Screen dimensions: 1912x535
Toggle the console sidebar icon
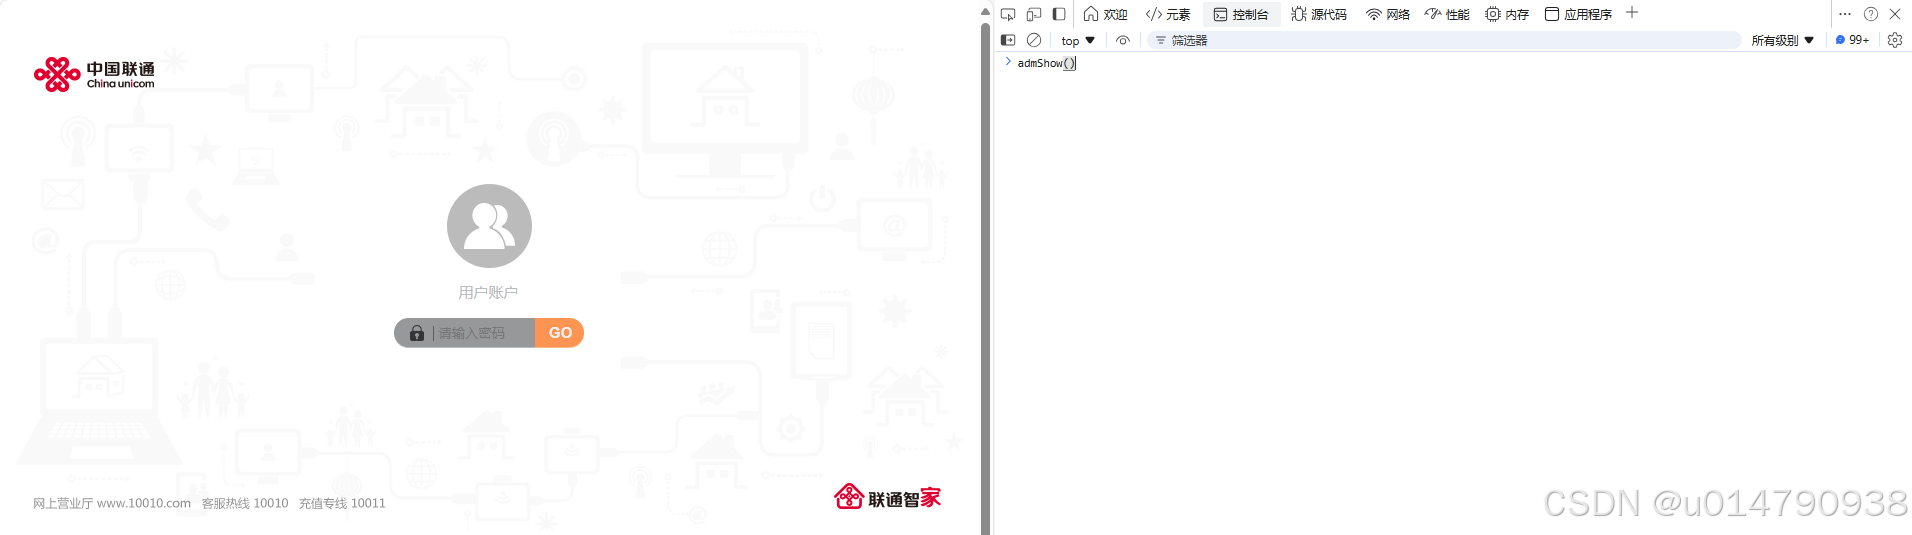pos(1008,40)
